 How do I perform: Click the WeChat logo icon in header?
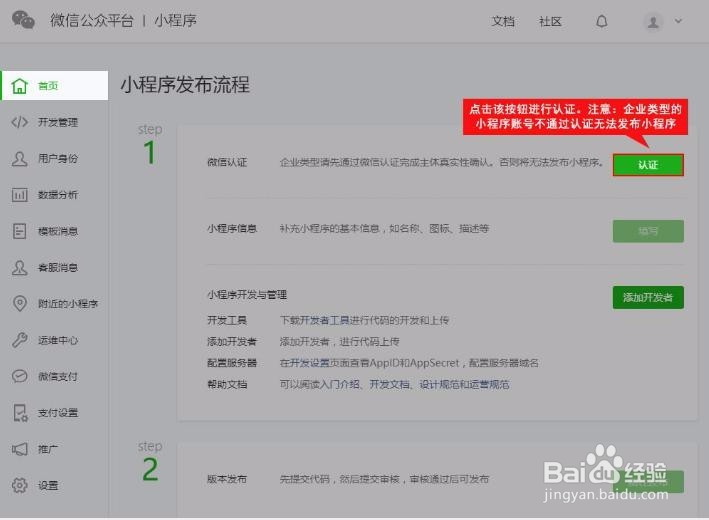tap(23, 20)
